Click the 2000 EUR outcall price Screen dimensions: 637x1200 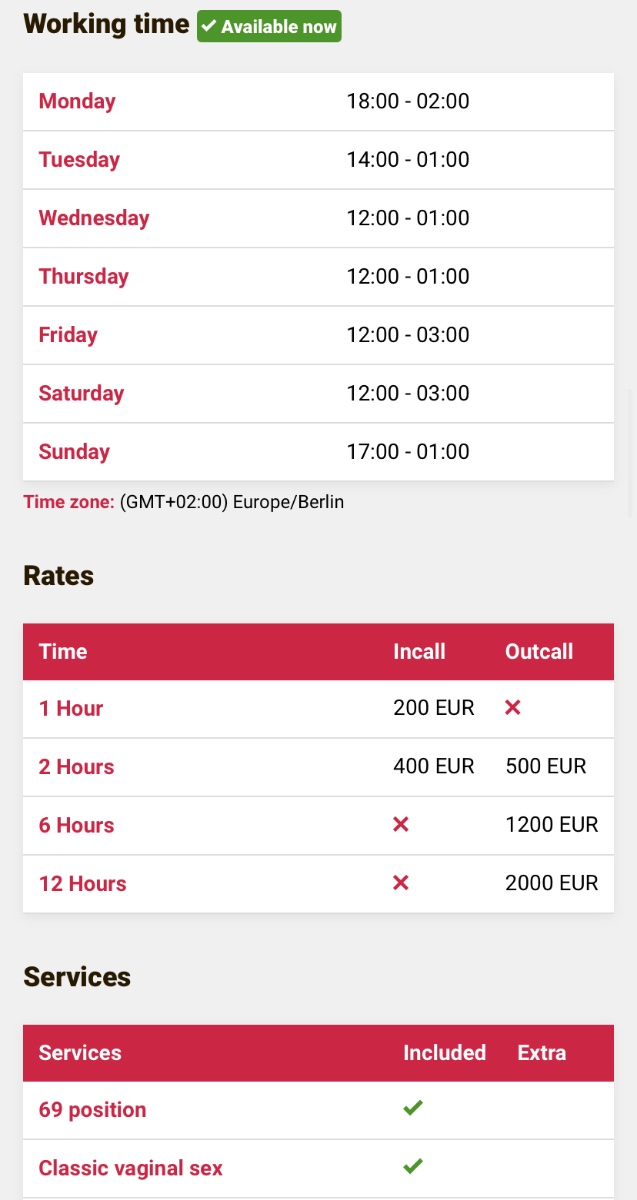(x=552, y=883)
